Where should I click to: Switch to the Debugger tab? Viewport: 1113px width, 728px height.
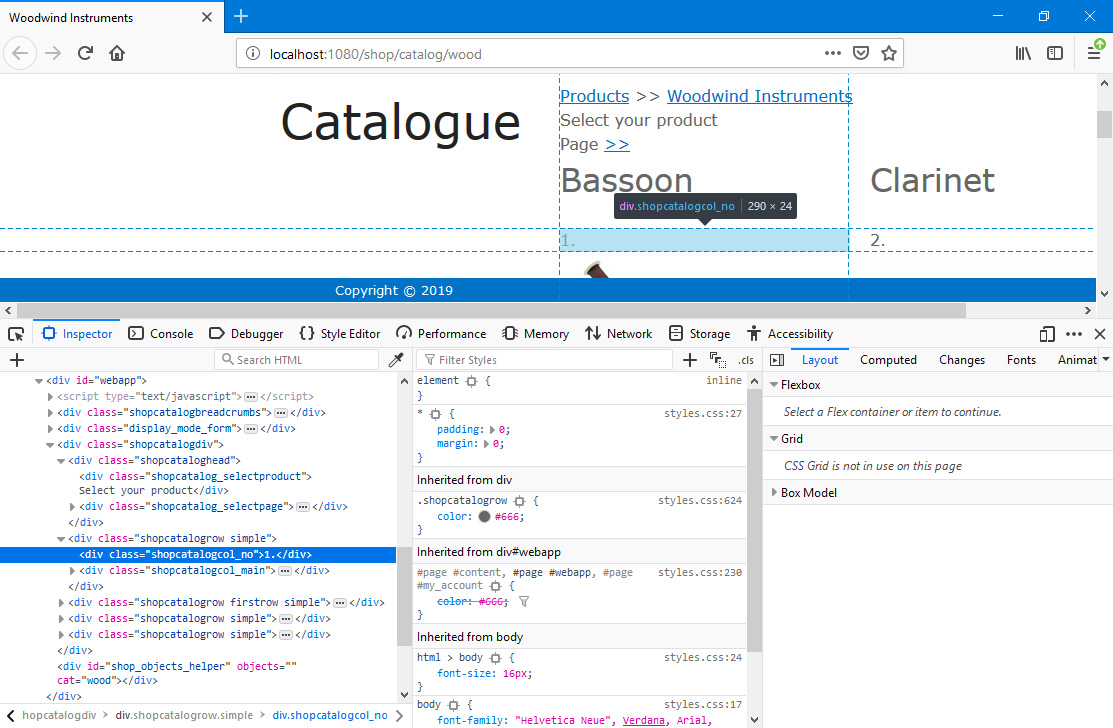tap(246, 334)
